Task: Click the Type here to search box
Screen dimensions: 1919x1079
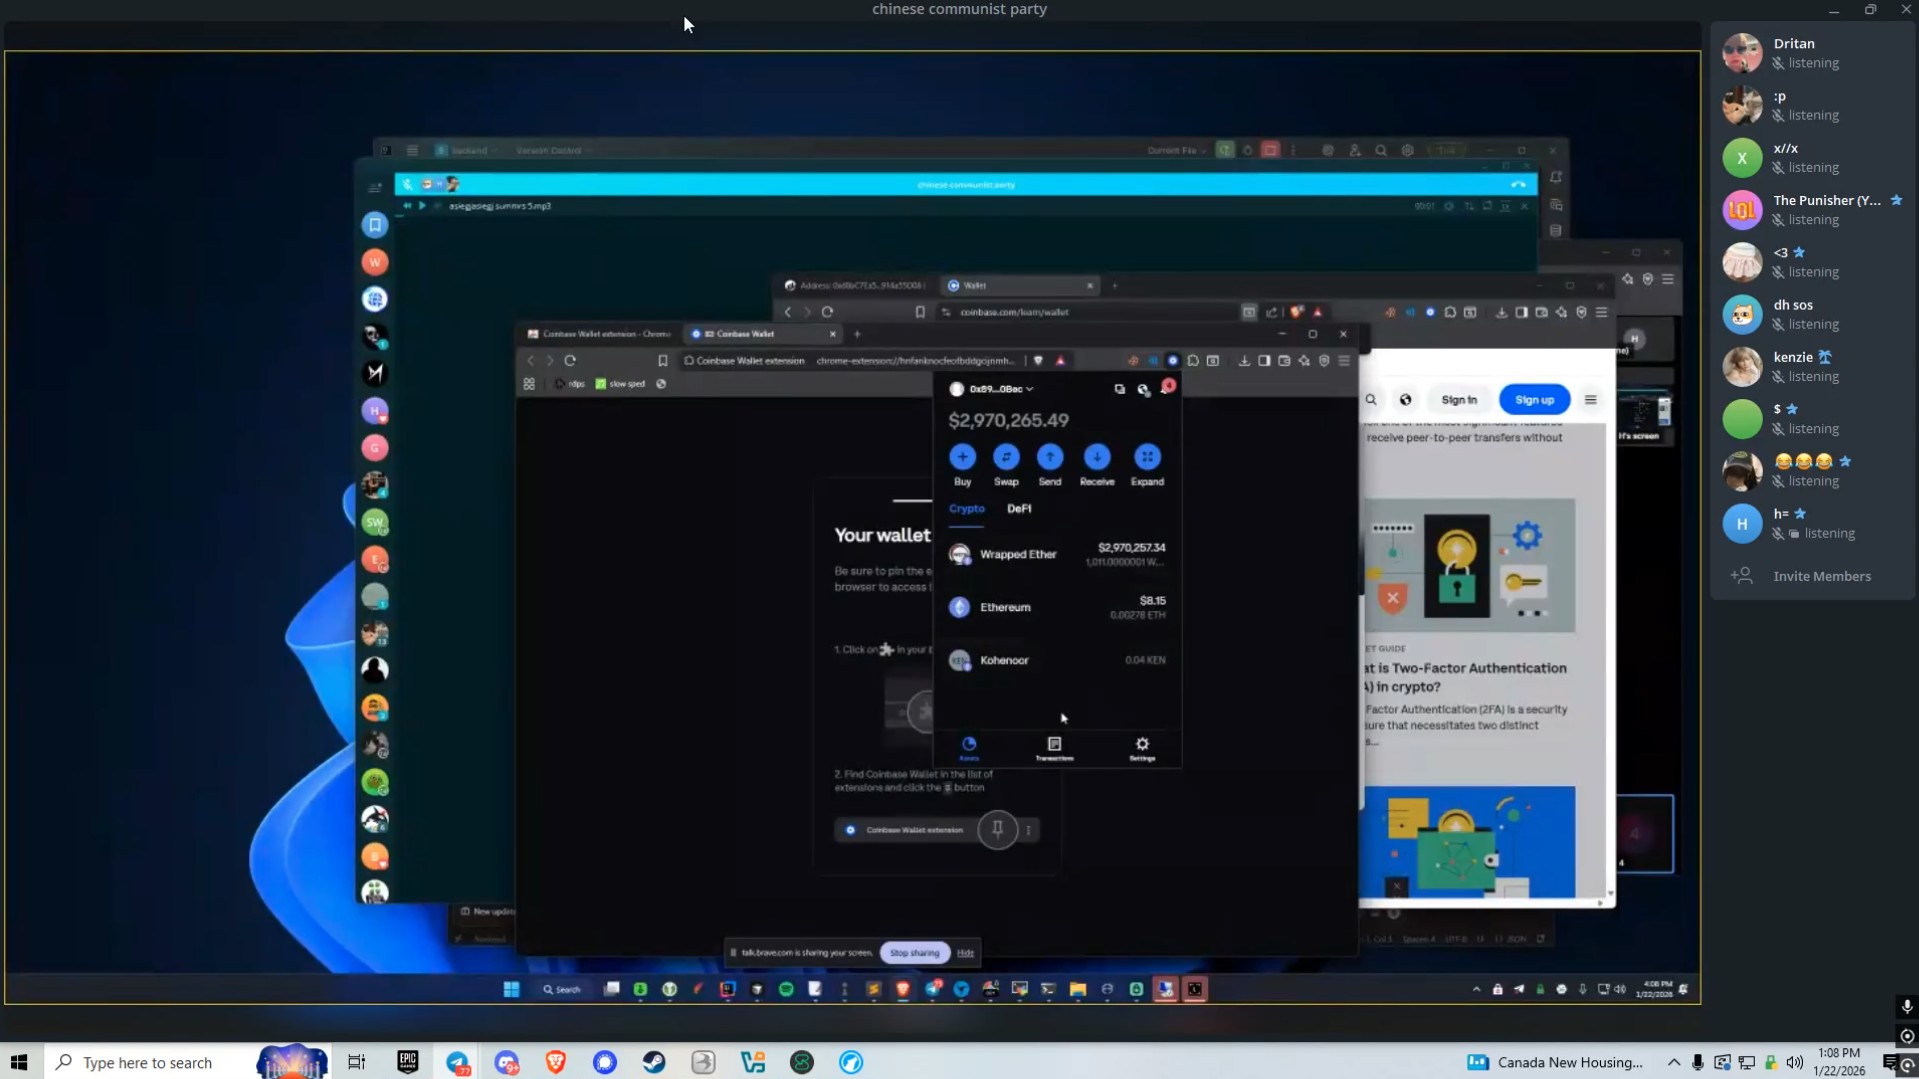Action: pos(148,1062)
